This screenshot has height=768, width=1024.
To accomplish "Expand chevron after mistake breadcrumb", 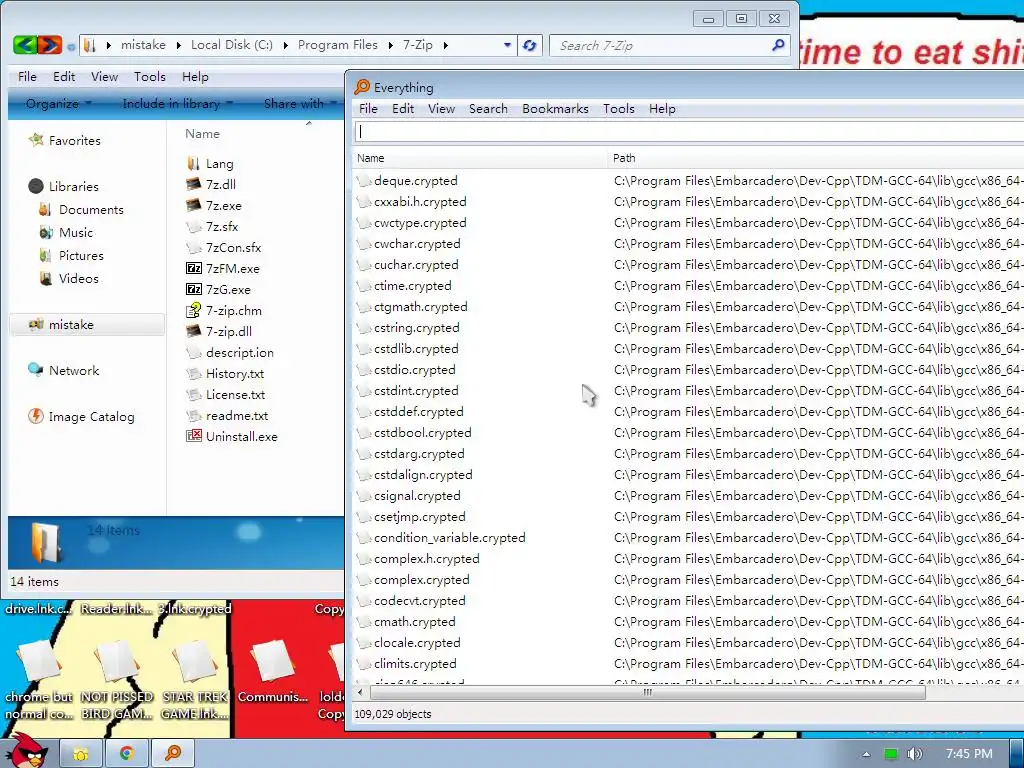I will 178,45.
